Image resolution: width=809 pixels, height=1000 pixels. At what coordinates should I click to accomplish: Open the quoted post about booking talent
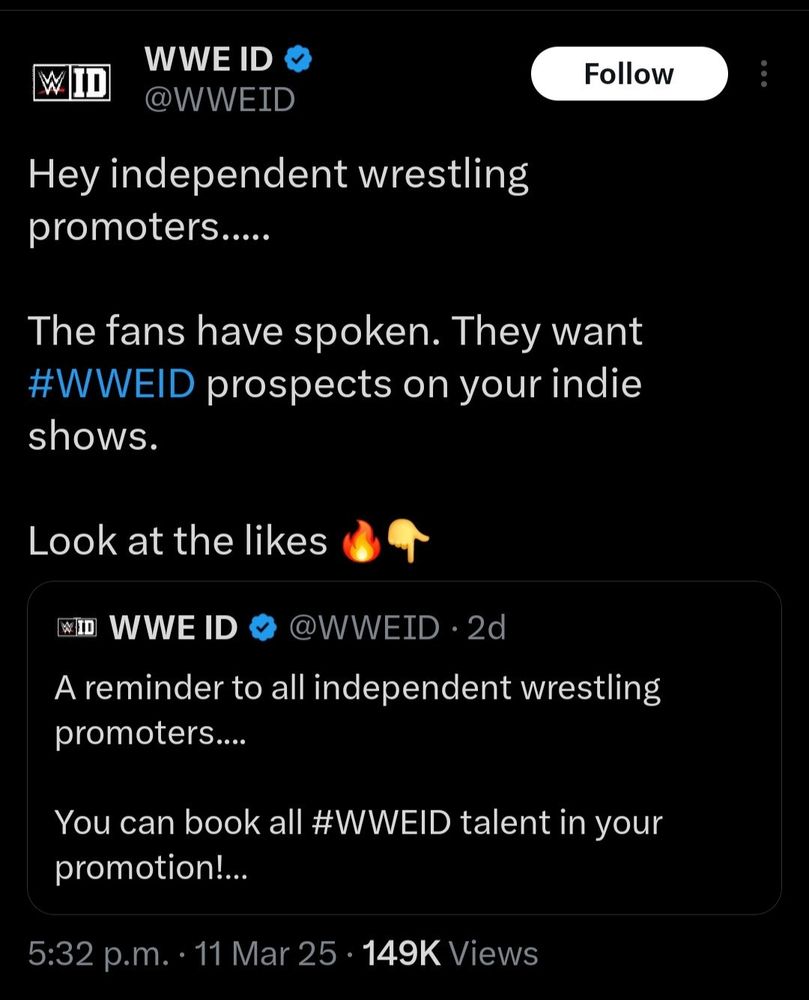point(404,760)
